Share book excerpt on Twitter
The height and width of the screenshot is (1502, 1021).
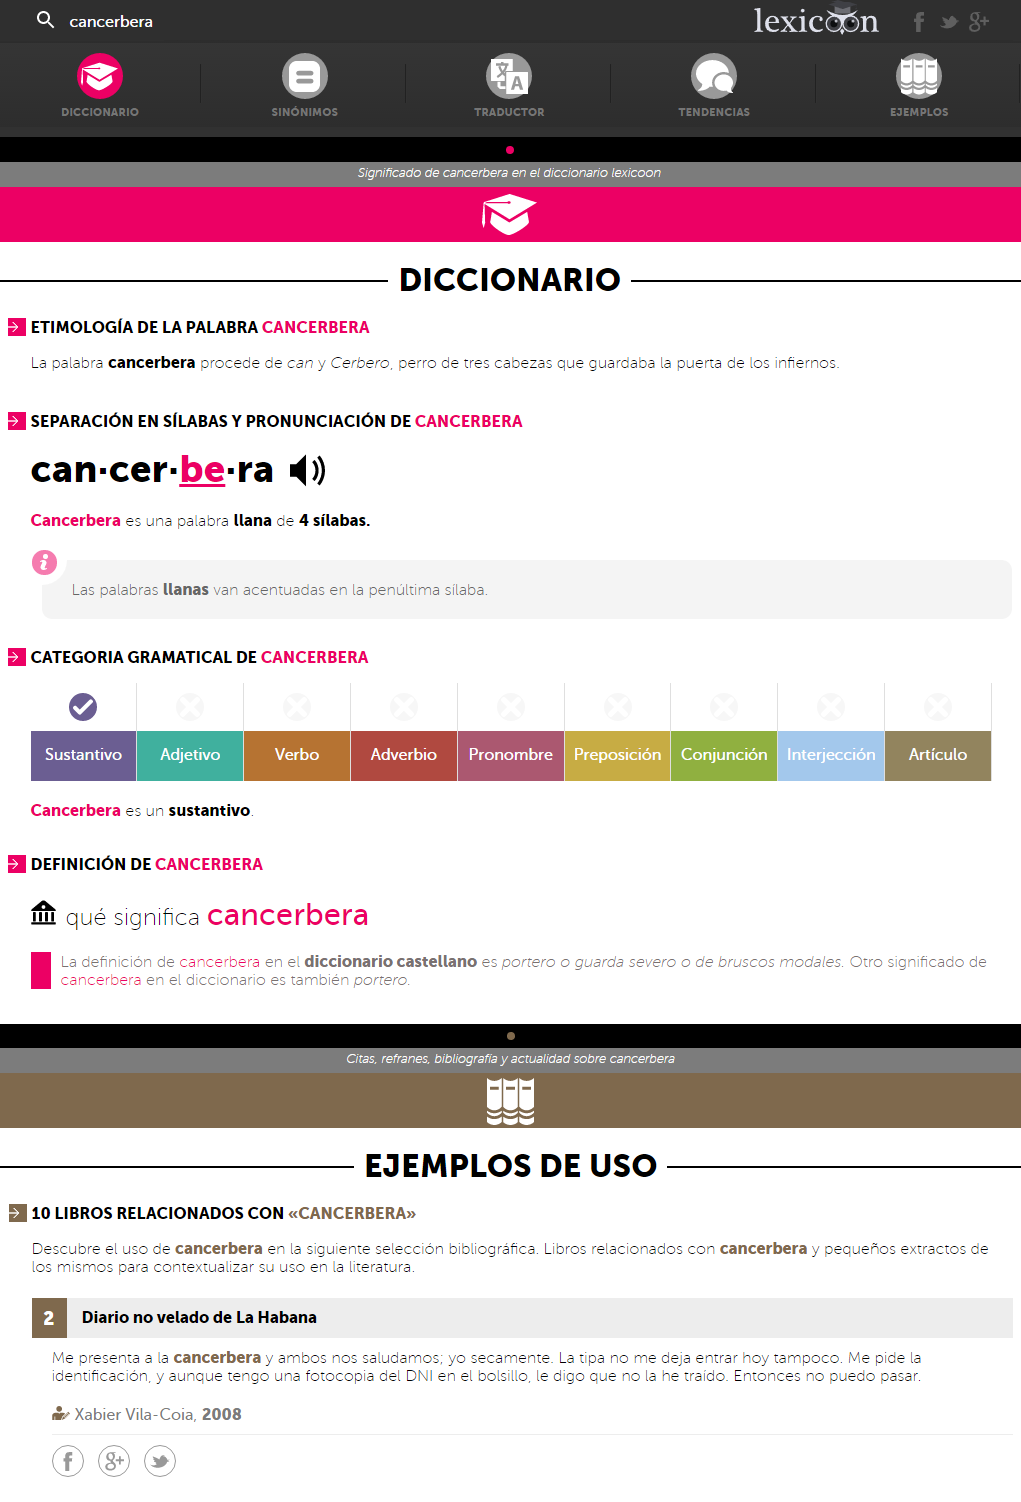point(160,1461)
